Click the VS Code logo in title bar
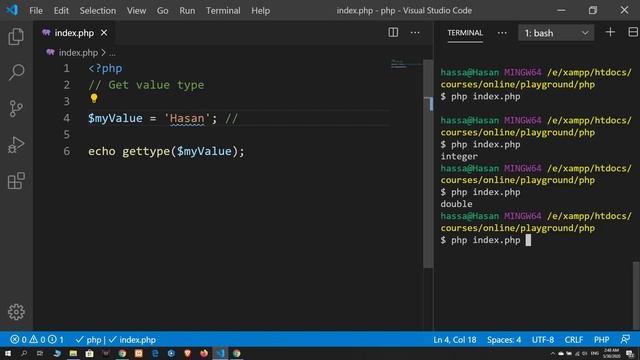The width and height of the screenshot is (640, 360). click(12, 10)
